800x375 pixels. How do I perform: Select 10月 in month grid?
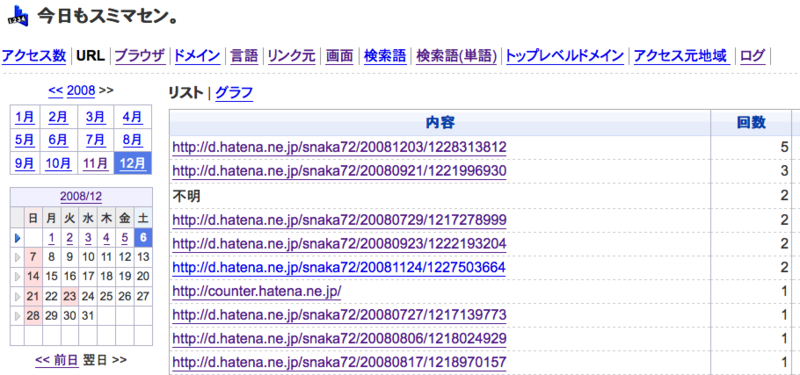pos(58,163)
